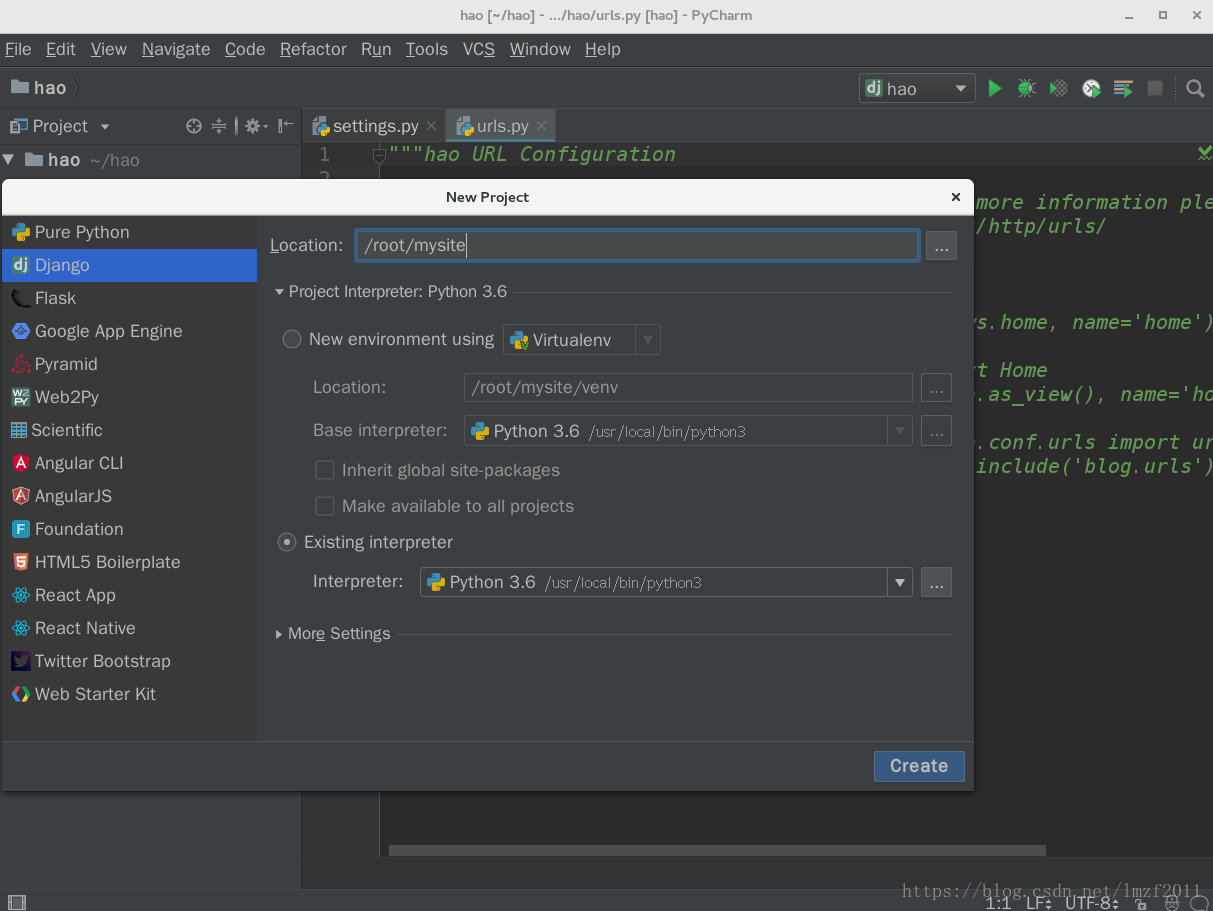Open the Tools menu

click(427, 49)
